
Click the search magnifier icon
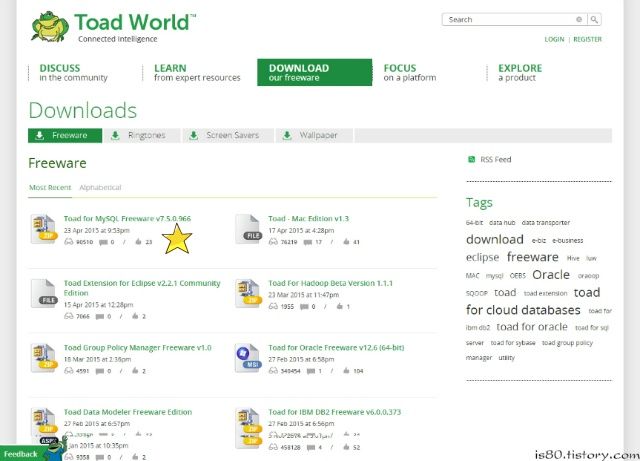[x=594, y=19]
